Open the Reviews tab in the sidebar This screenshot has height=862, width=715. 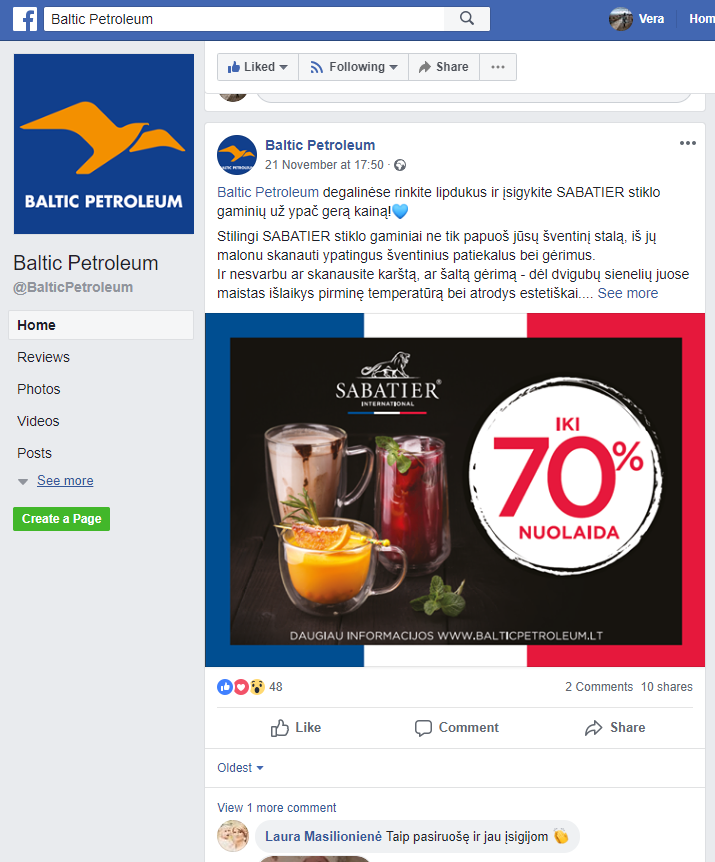43,357
